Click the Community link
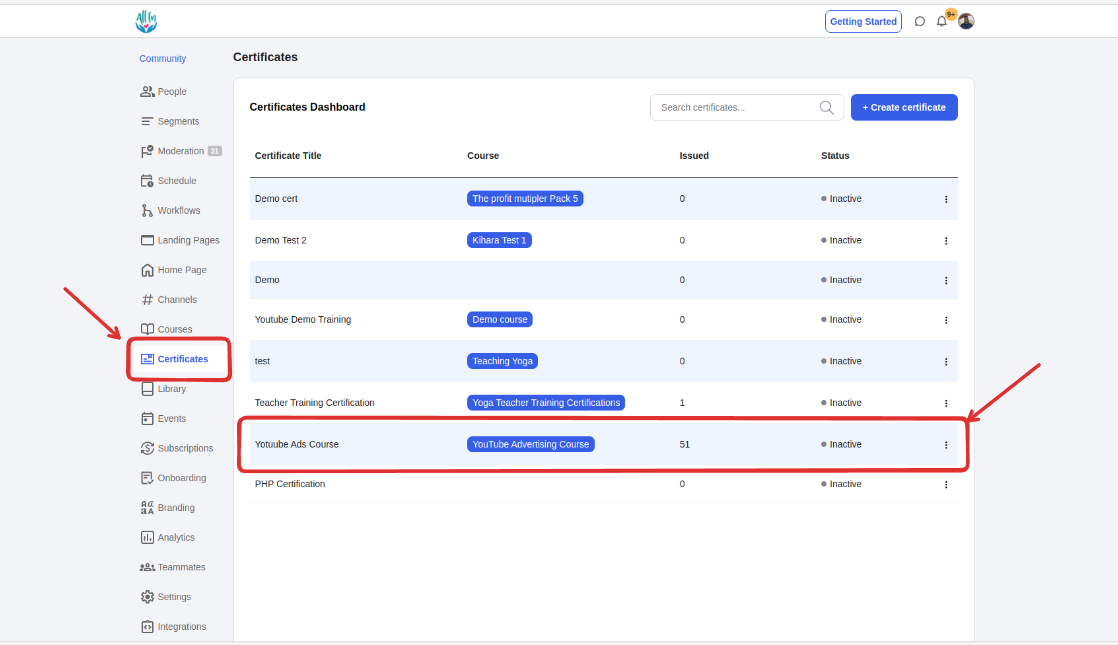The height and width of the screenshot is (645, 1118). pos(163,58)
